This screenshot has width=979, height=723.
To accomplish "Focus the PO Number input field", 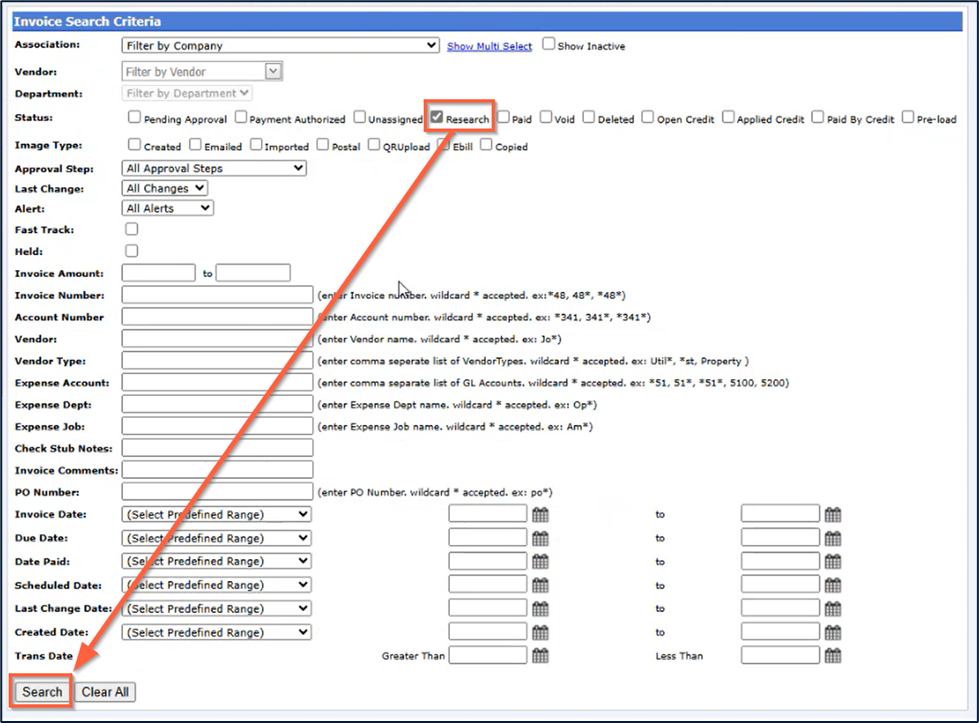I will 217,491.
